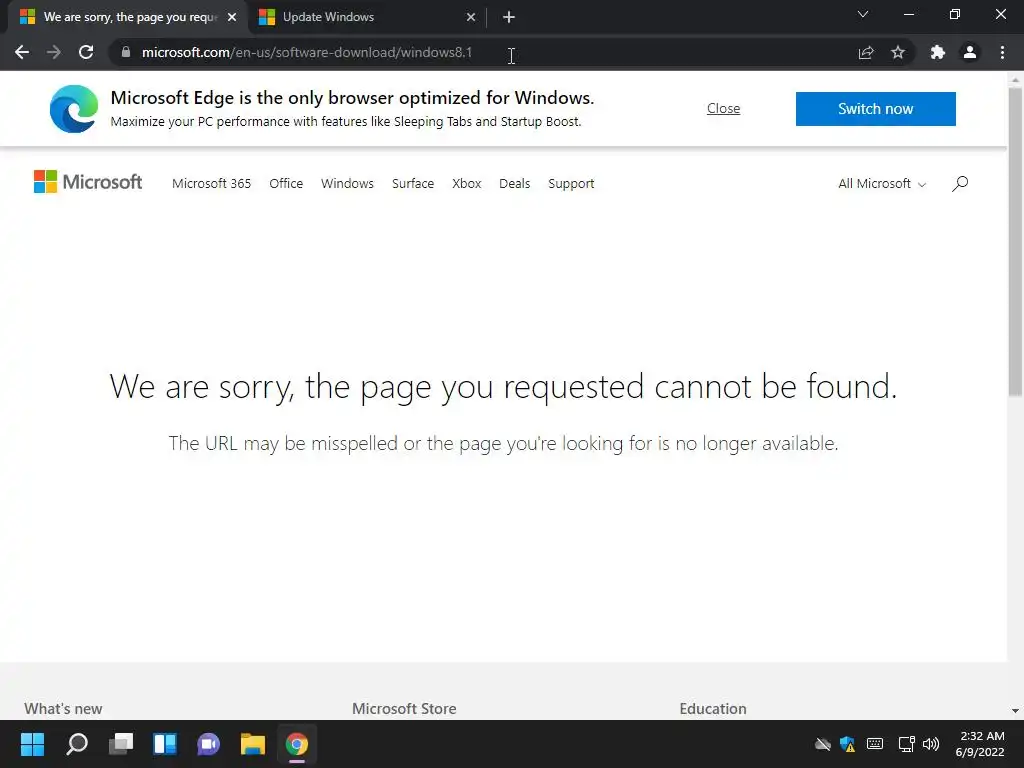The width and height of the screenshot is (1024, 768).
Task: Open Task View on the taskbar
Action: 121,744
